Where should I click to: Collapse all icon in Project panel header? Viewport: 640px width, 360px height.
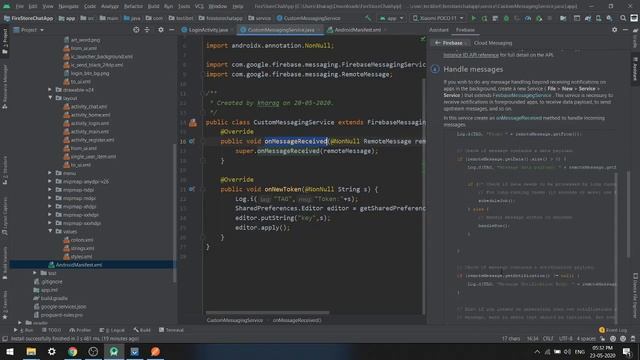click(x=147, y=30)
